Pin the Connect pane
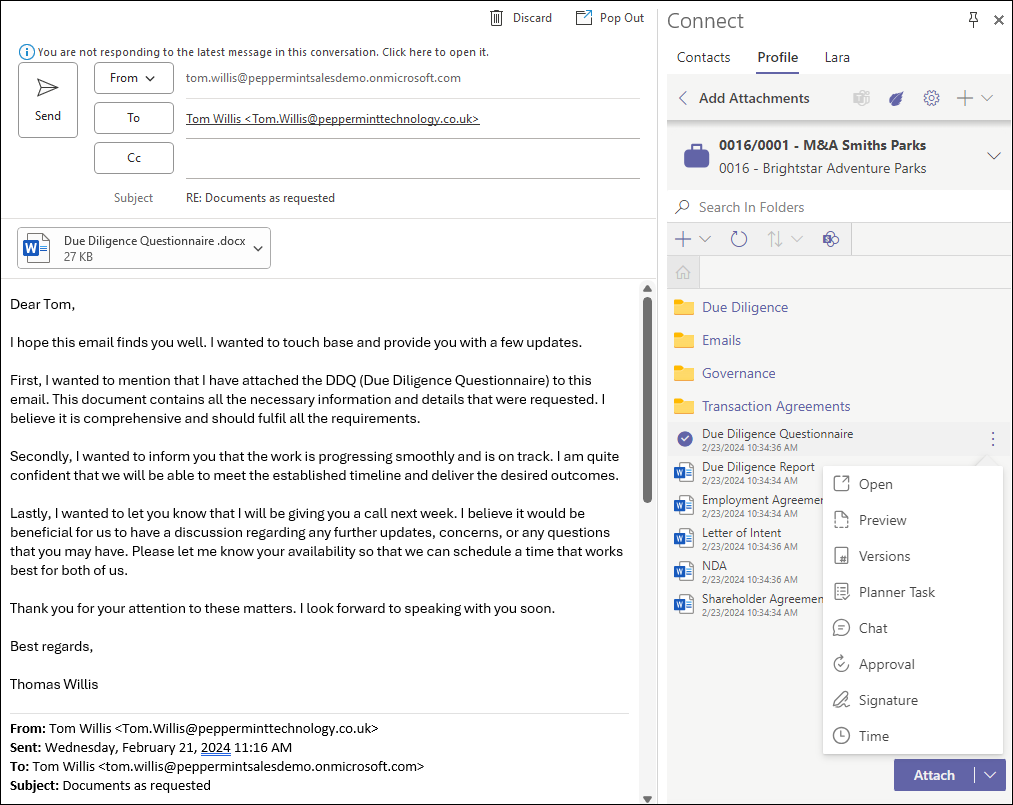1013x805 pixels. click(x=974, y=20)
